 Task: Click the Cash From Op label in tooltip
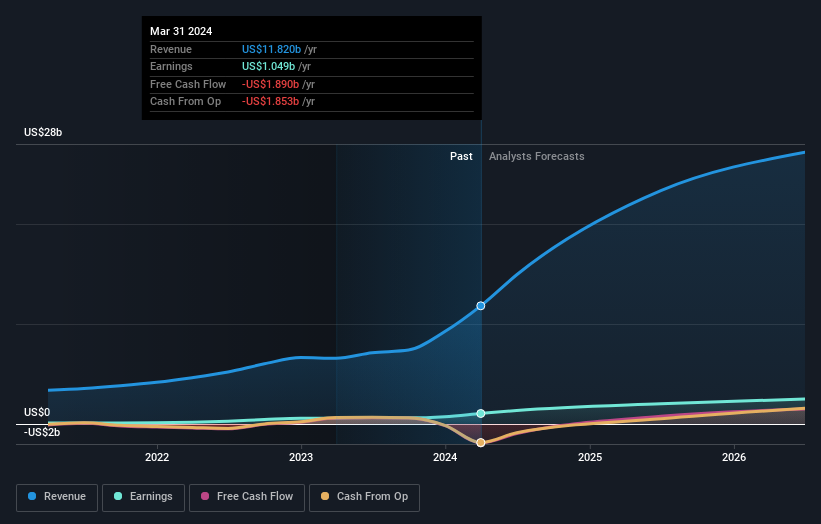click(185, 102)
